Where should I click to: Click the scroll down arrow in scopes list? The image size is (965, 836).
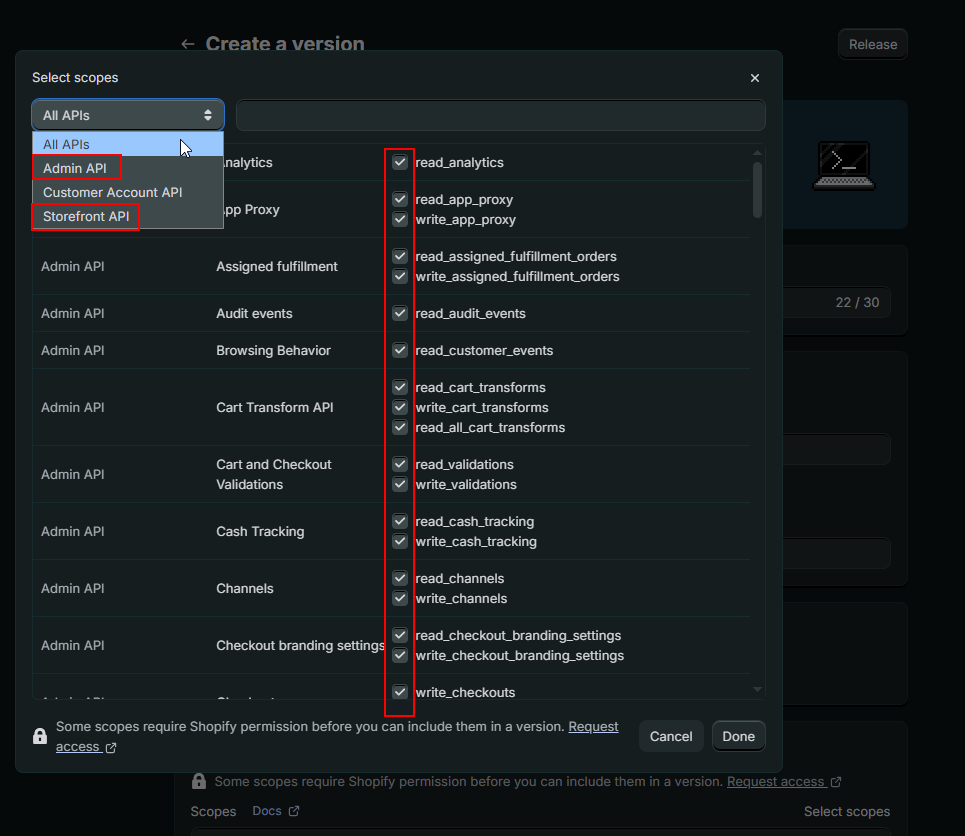[x=757, y=689]
